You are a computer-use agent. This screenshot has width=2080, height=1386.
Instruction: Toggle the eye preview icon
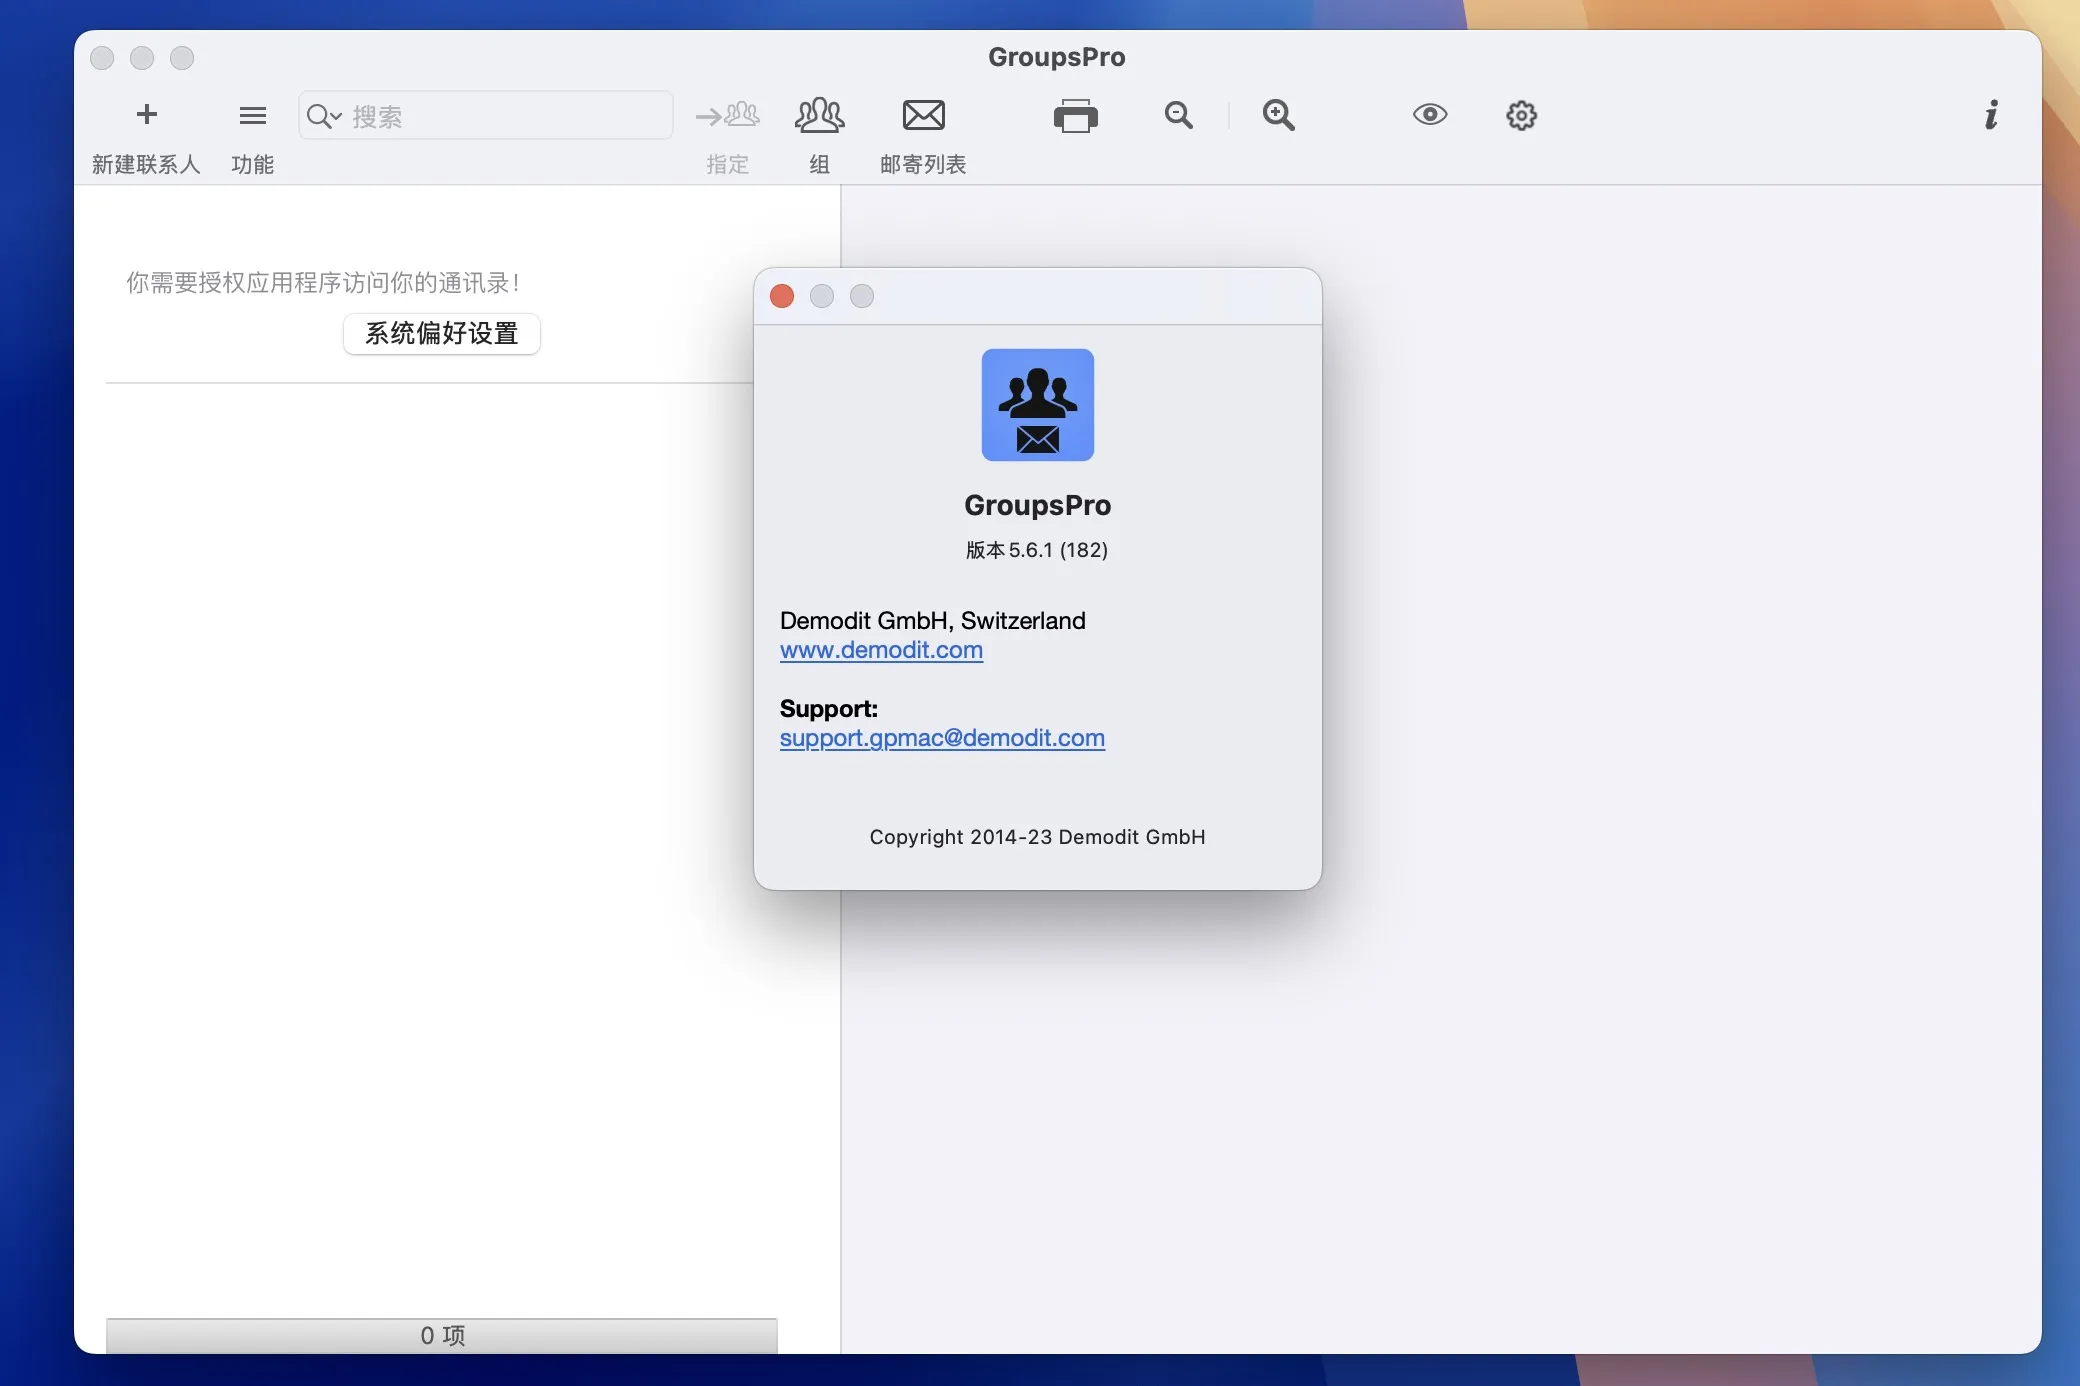(x=1430, y=115)
